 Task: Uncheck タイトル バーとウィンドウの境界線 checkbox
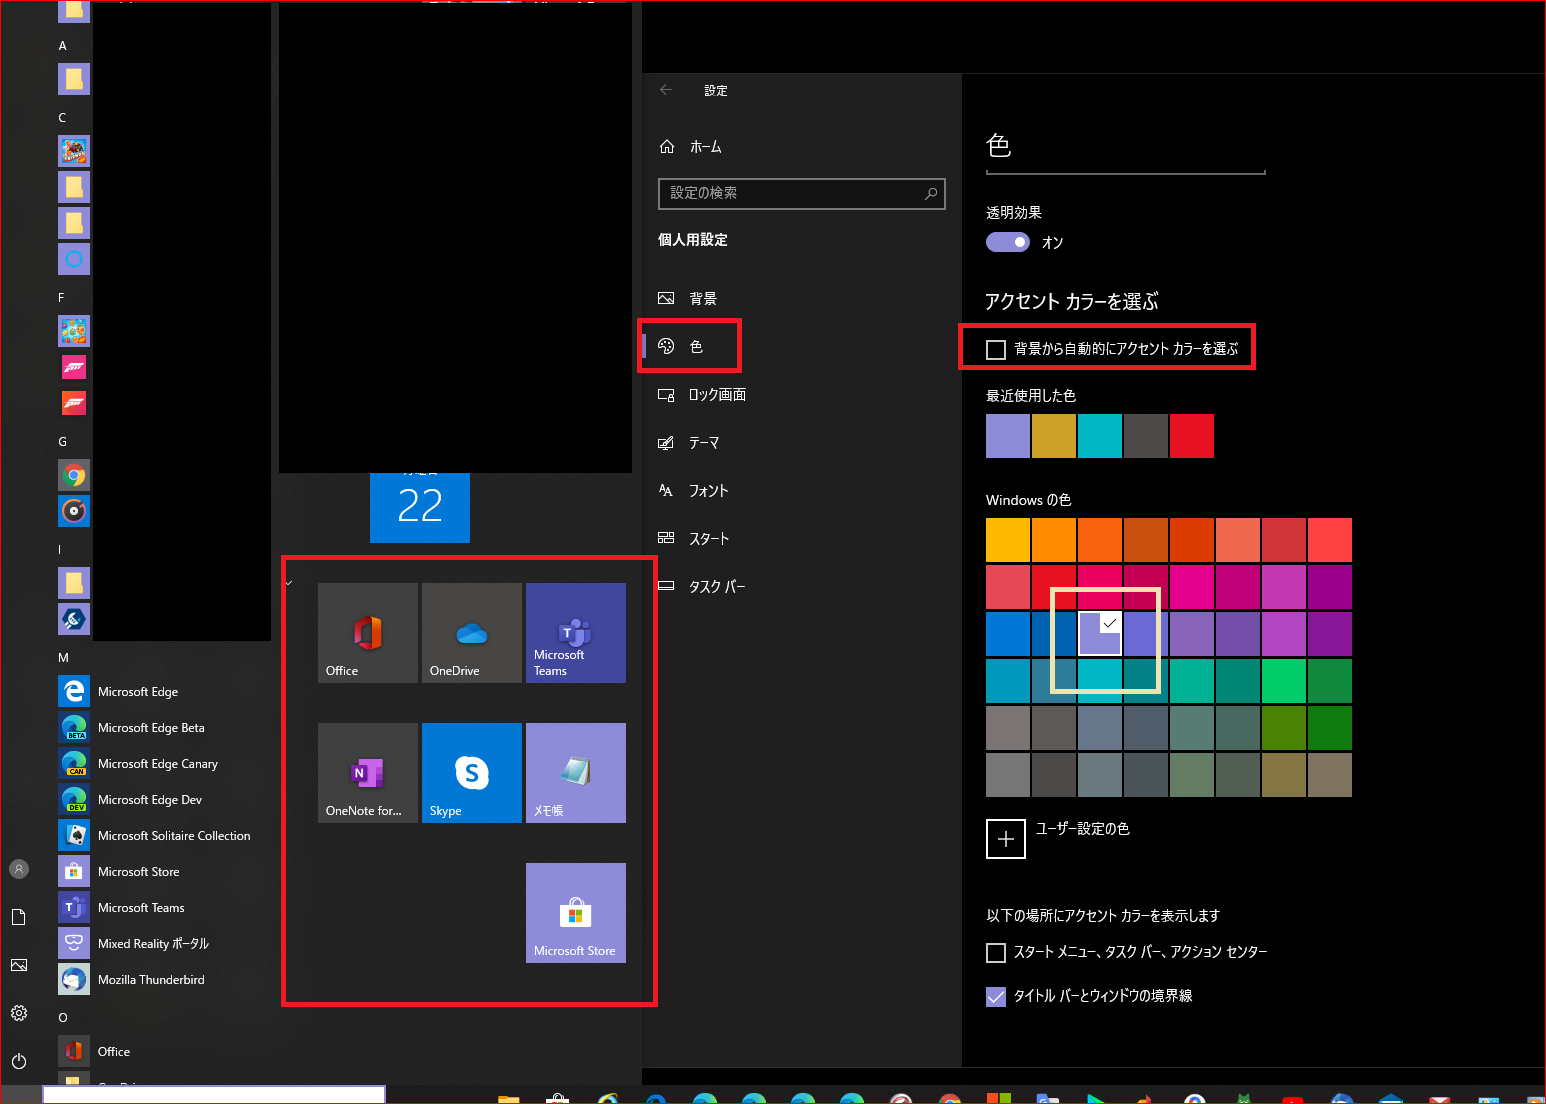tap(996, 997)
